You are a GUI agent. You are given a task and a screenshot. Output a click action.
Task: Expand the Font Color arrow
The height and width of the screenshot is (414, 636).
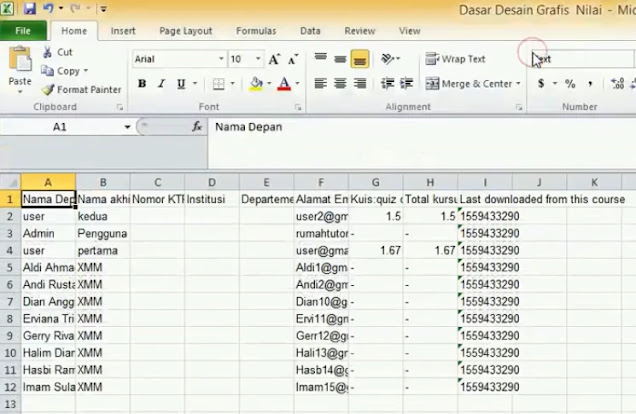298,84
